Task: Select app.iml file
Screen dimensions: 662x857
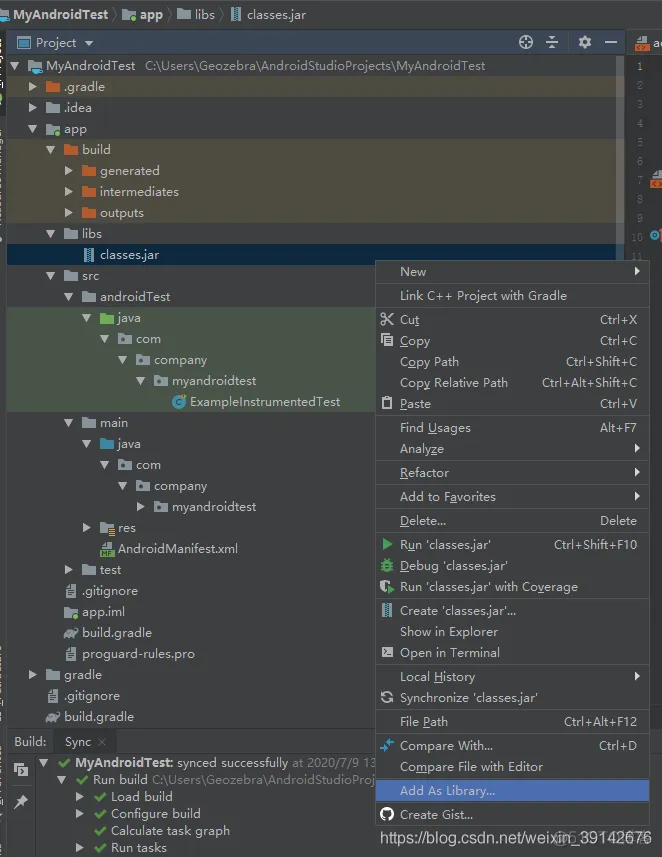Action: tap(103, 612)
